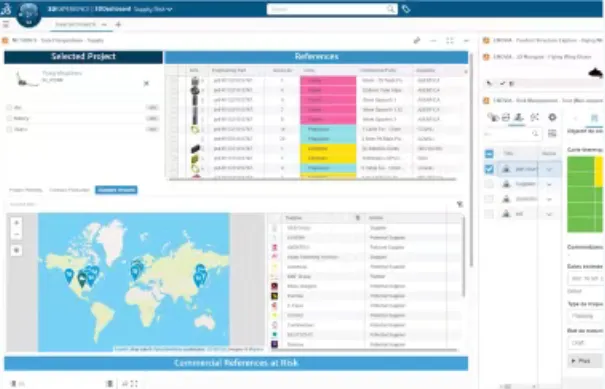Open the 3DEXPERIENCE compass
The width and height of the screenshot is (605, 389).
(x=29, y=14)
